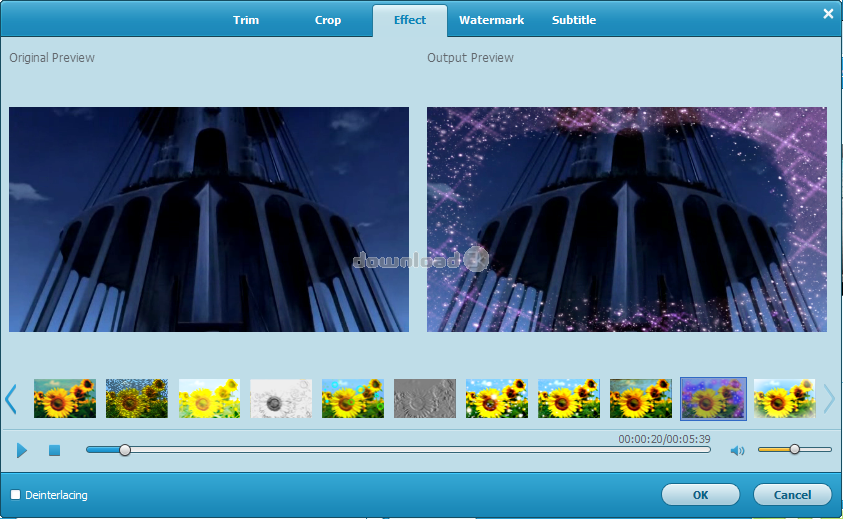
Task: Confirm changes with the OK button
Action: tap(701, 495)
